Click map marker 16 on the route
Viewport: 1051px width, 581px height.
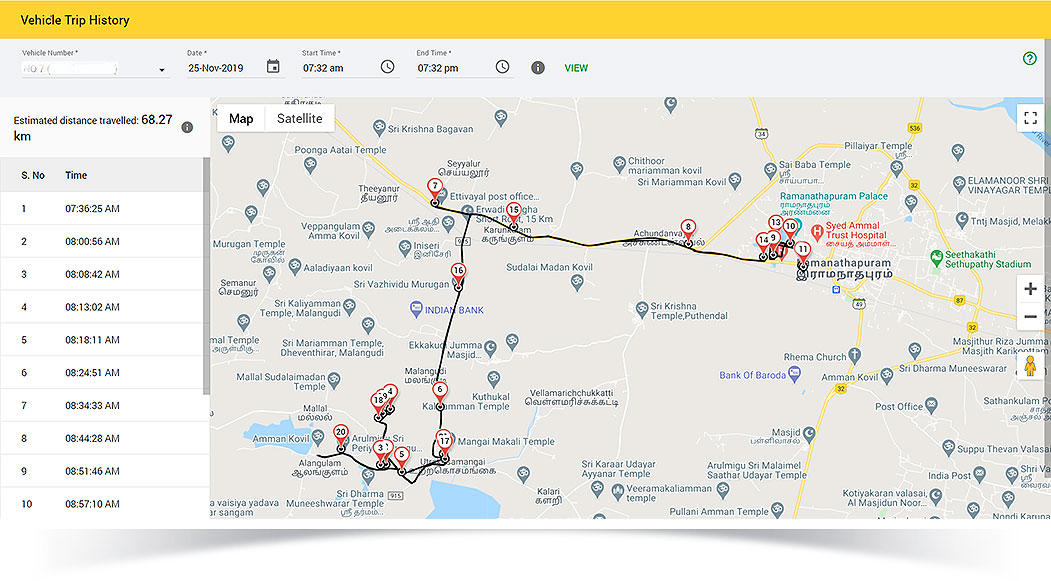(x=458, y=273)
